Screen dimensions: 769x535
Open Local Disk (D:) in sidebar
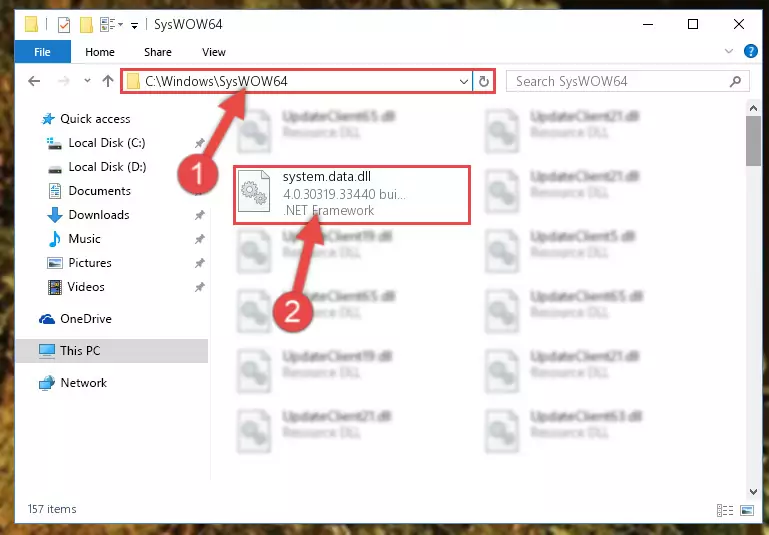(x=107, y=167)
